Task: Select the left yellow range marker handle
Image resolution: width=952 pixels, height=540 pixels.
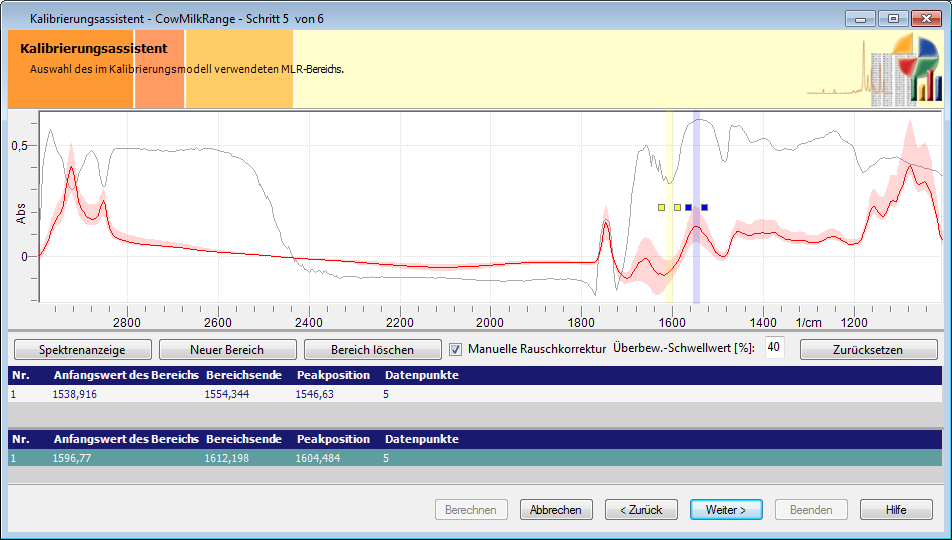Action: tap(661, 208)
